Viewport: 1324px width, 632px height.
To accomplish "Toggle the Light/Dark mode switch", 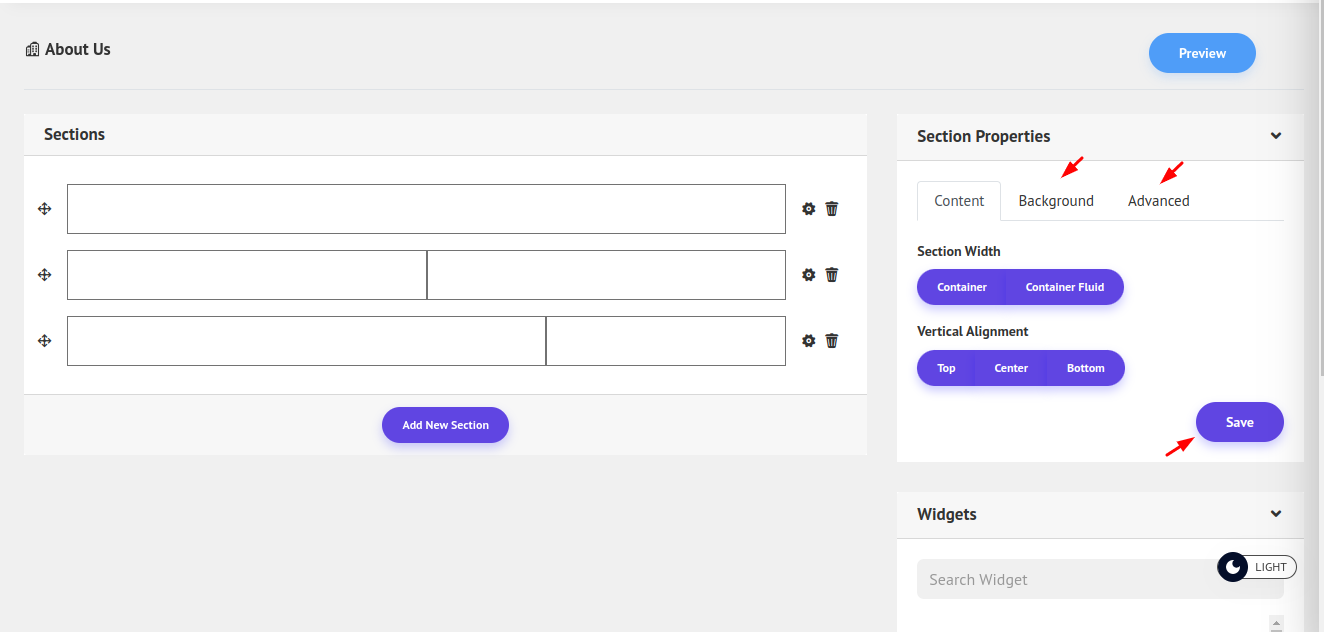I will pyautogui.click(x=1256, y=567).
